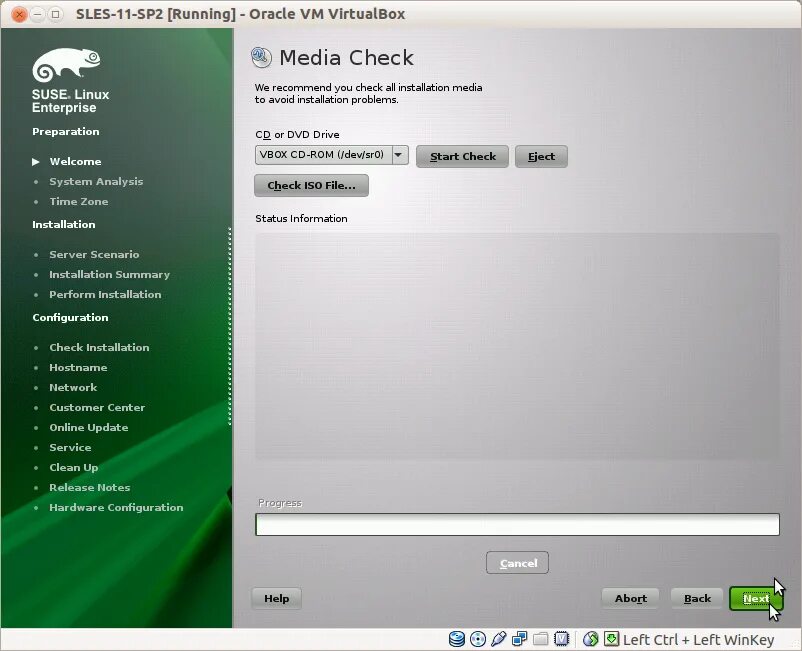
Task: Select Installation Summary step
Action: tap(109, 275)
